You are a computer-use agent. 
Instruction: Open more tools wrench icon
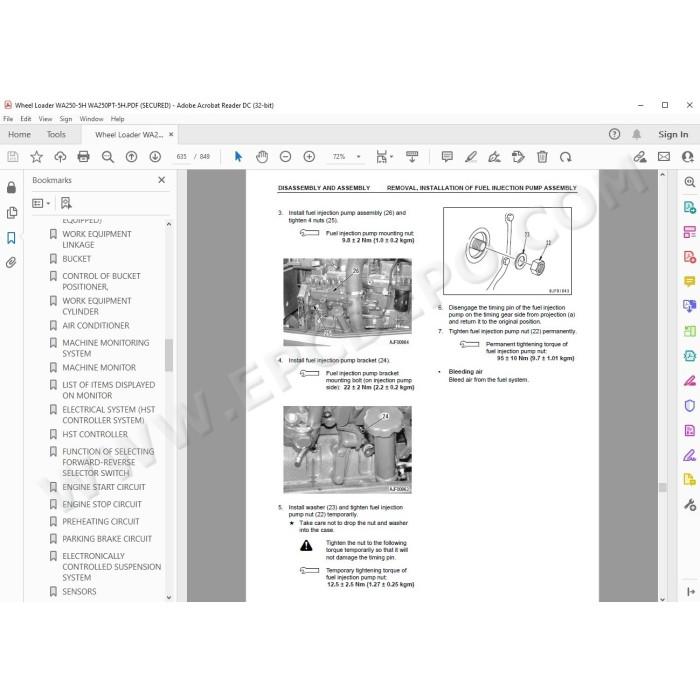[x=690, y=504]
